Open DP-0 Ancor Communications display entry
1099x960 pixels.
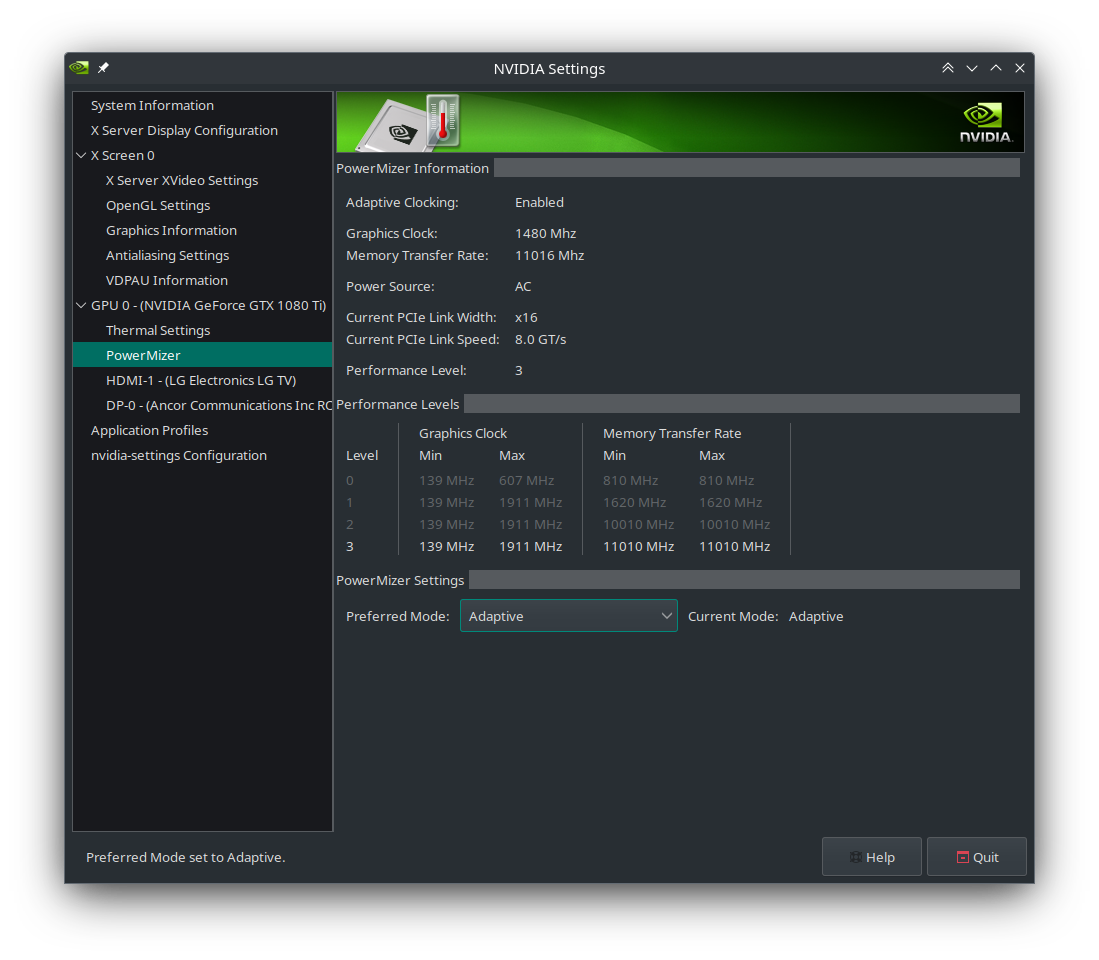(x=219, y=406)
